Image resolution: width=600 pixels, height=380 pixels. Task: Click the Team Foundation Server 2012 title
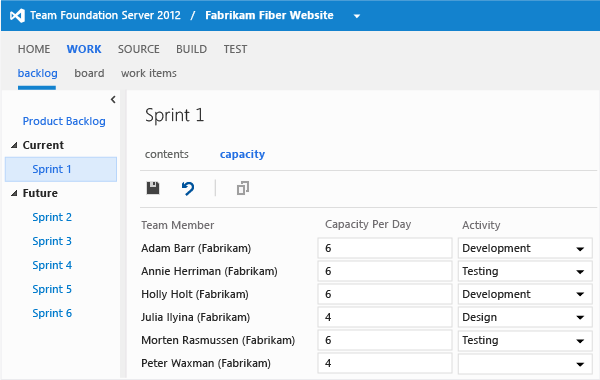coord(105,15)
